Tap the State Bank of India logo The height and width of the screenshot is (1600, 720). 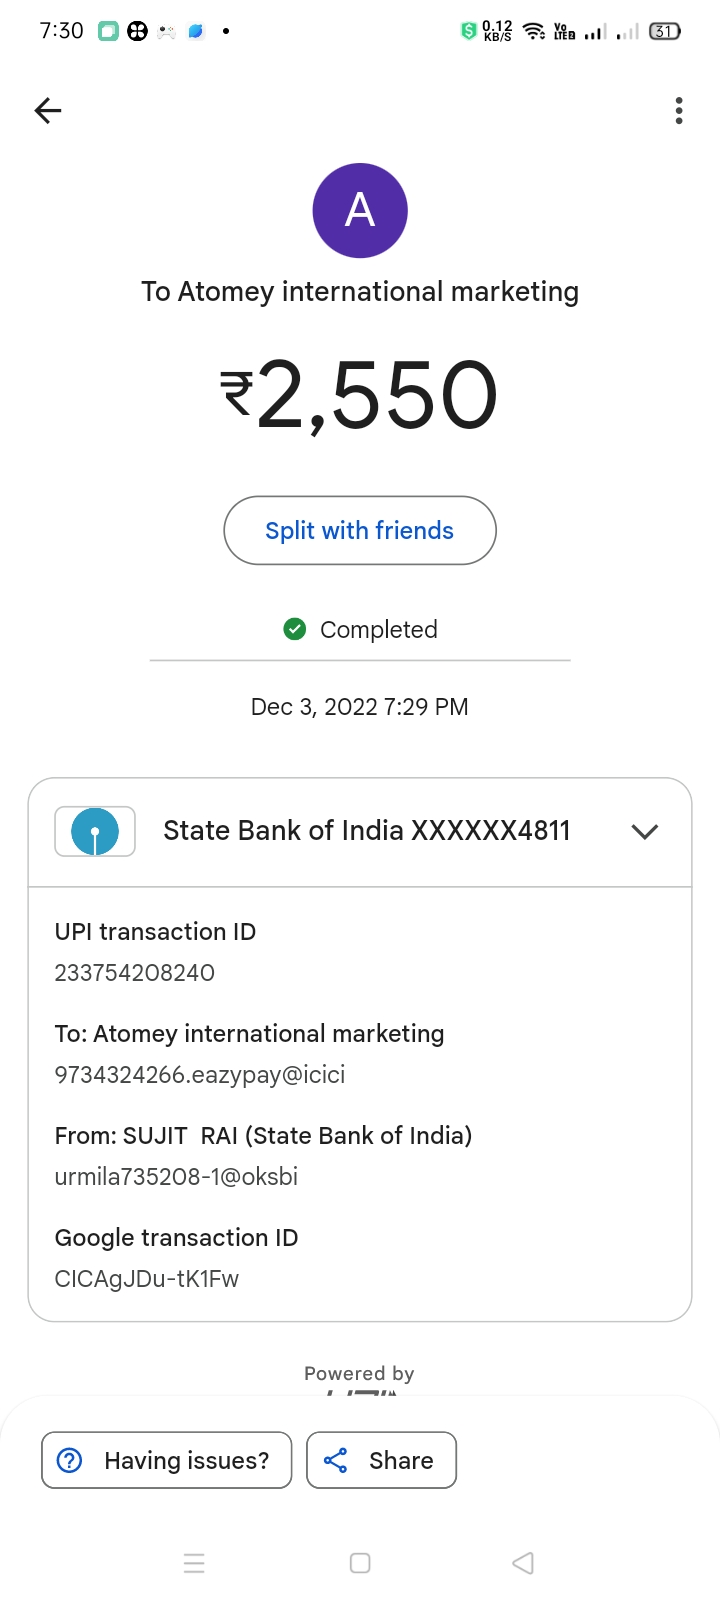click(x=95, y=831)
